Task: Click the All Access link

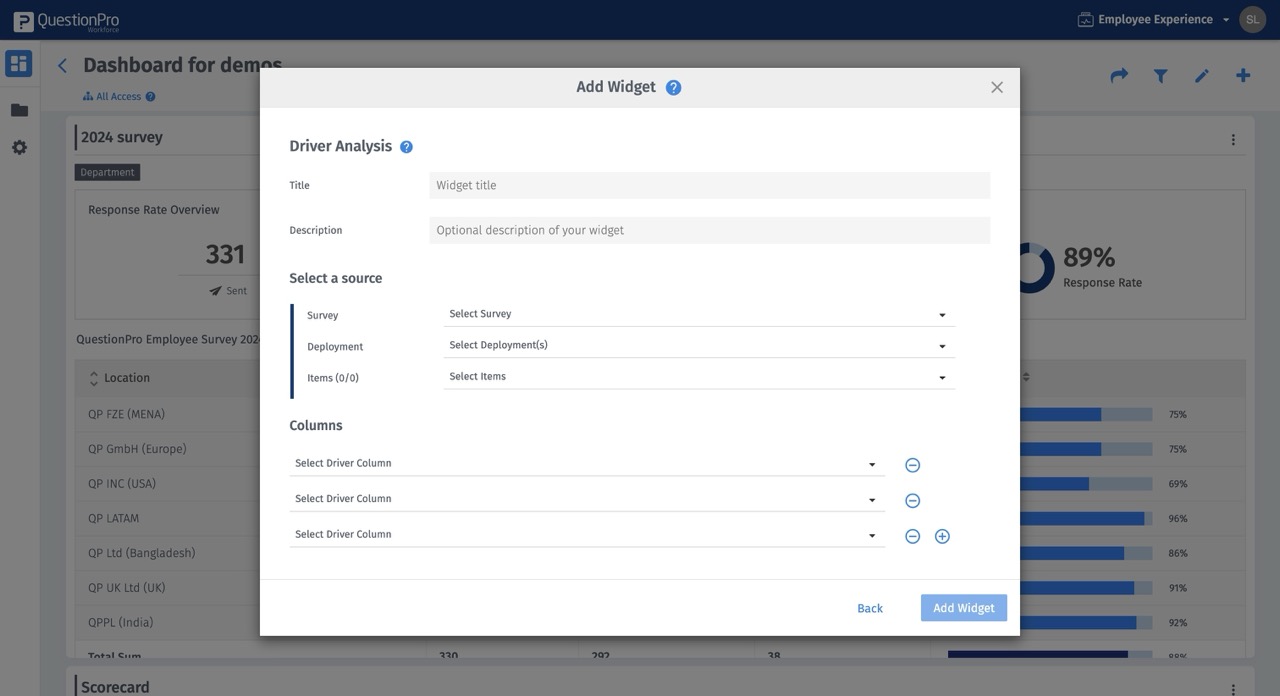Action: [x=118, y=97]
